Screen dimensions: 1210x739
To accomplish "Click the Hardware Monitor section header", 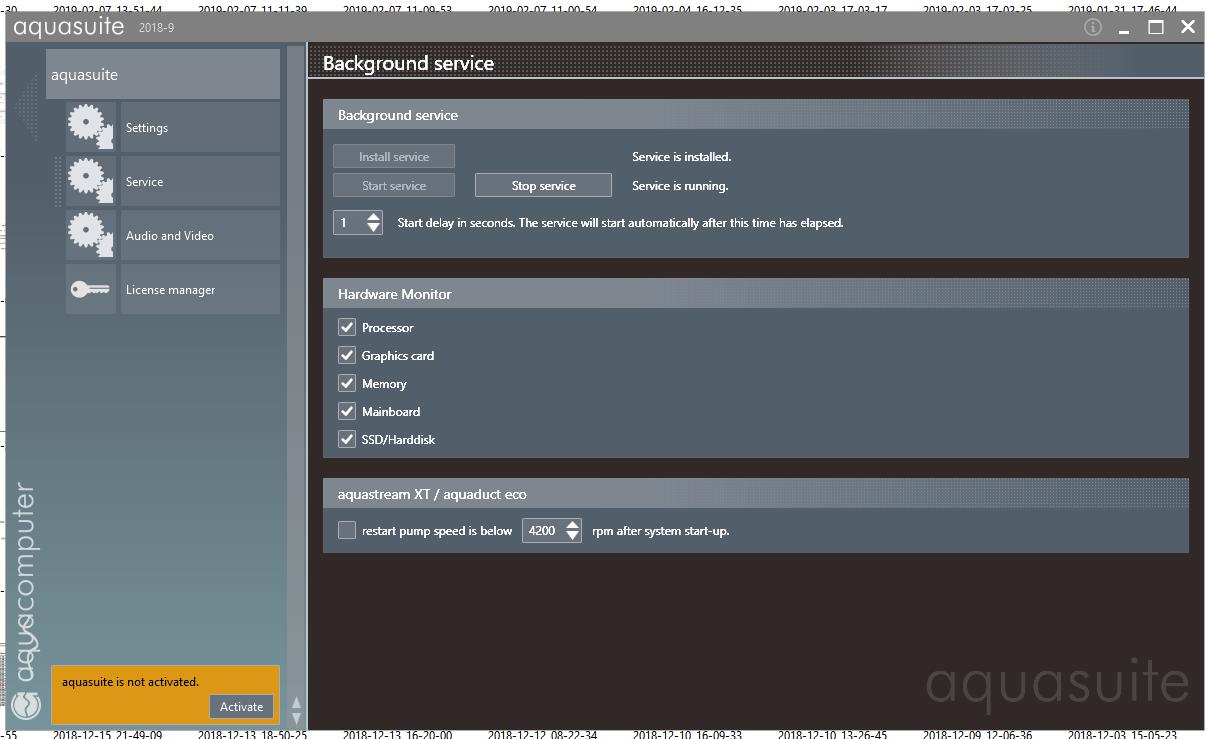I will point(756,293).
